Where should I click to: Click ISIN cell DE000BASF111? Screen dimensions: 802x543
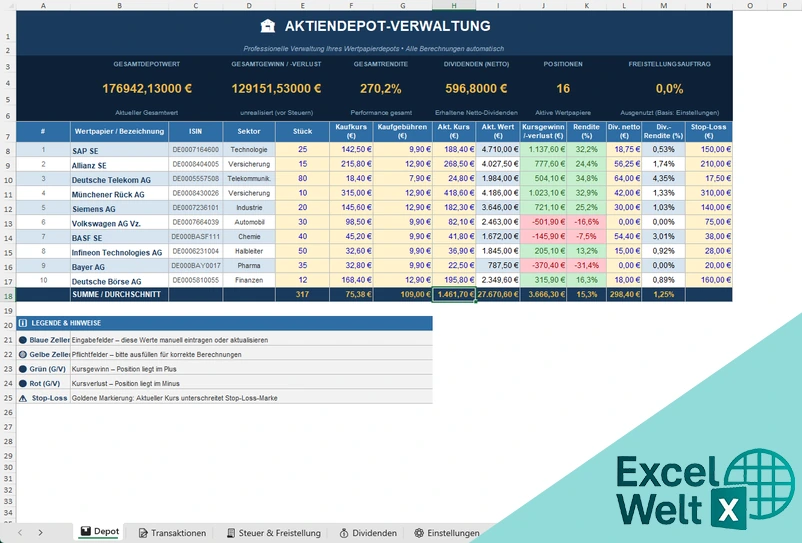coord(195,237)
